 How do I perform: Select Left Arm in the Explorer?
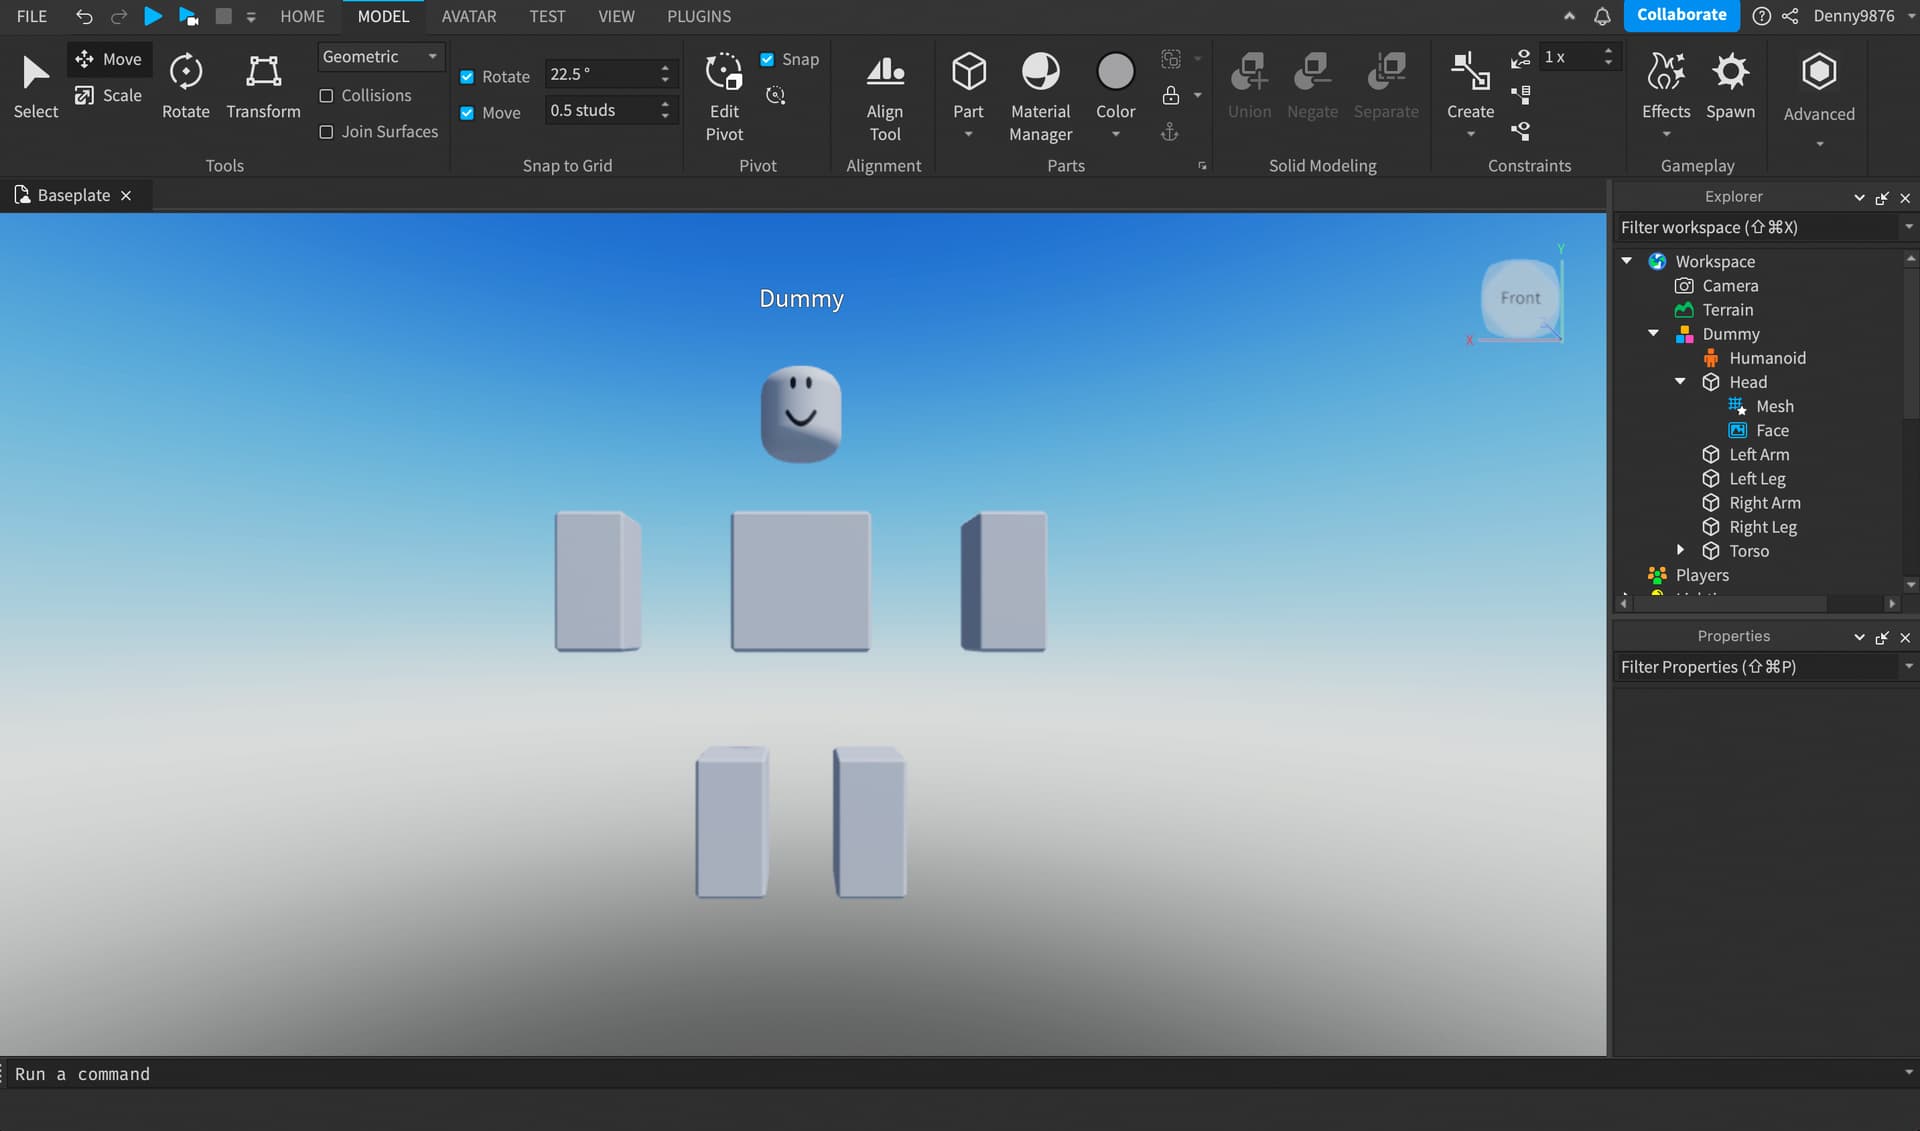[1759, 454]
